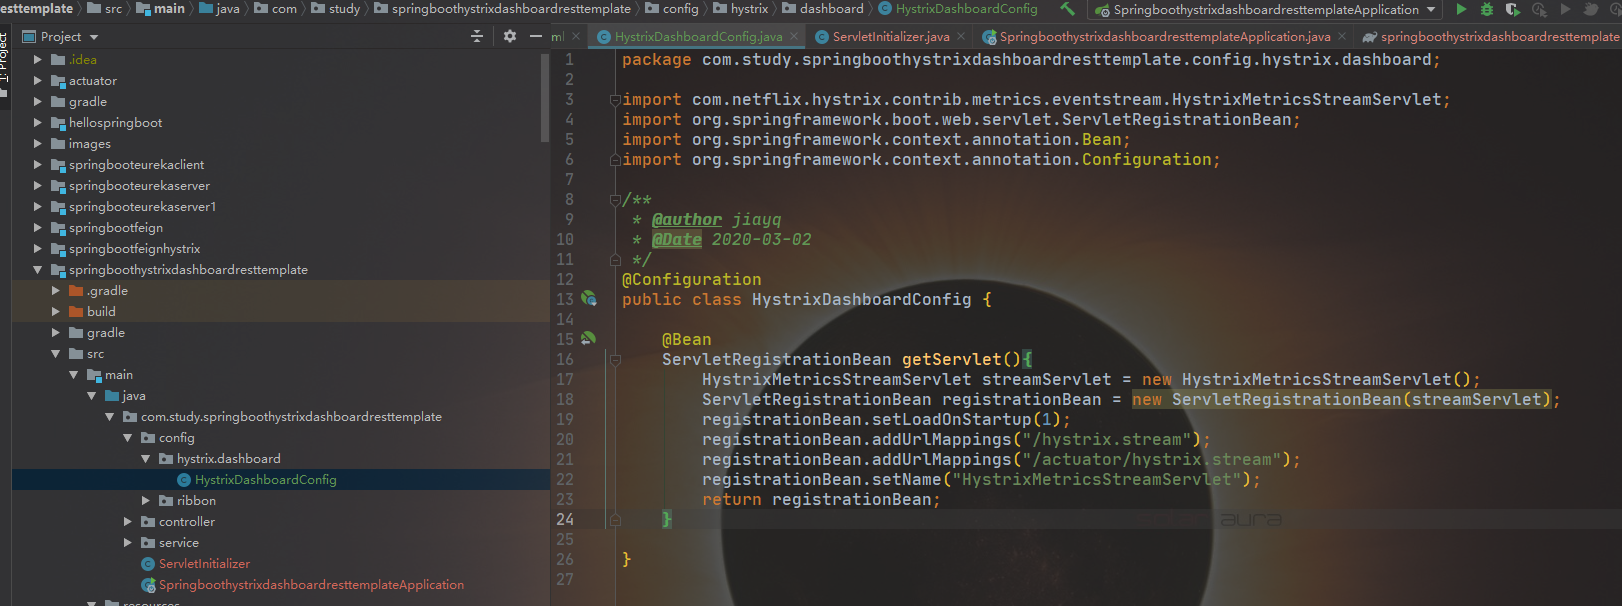Start debugging with the green bug icon
This screenshot has height=606, width=1622.
pyautogui.click(x=1487, y=9)
